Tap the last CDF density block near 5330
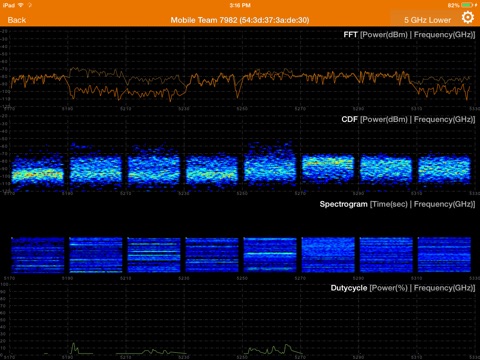Screen dimensions: 480x360 coord(444,168)
